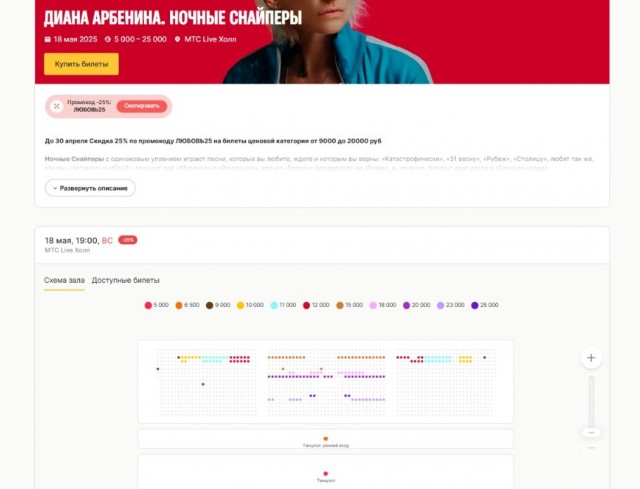Switch to Доступные билеты tab
The width and height of the screenshot is (640, 489).
(125, 280)
